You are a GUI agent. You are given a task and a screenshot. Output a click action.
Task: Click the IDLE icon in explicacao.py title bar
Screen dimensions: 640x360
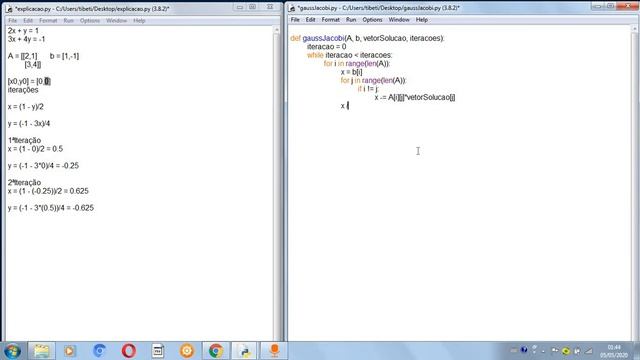point(9,8)
